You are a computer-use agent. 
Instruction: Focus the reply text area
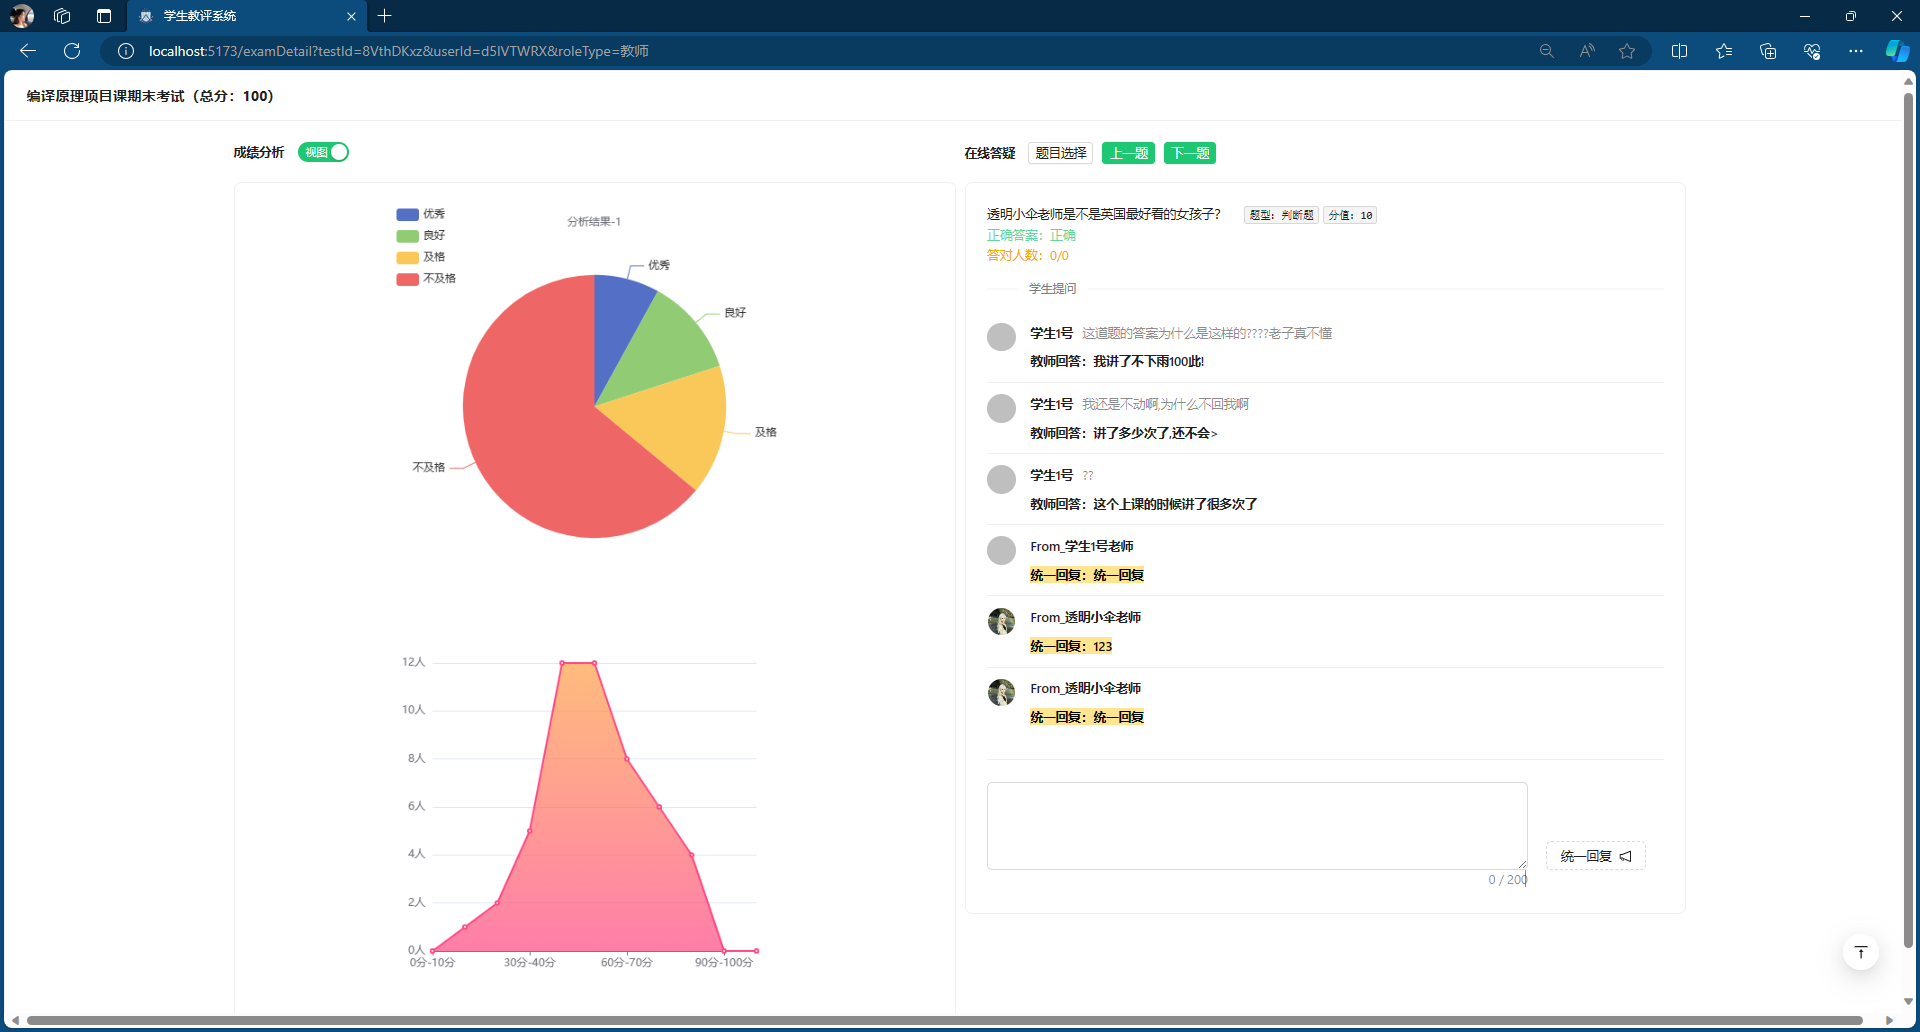point(1257,826)
